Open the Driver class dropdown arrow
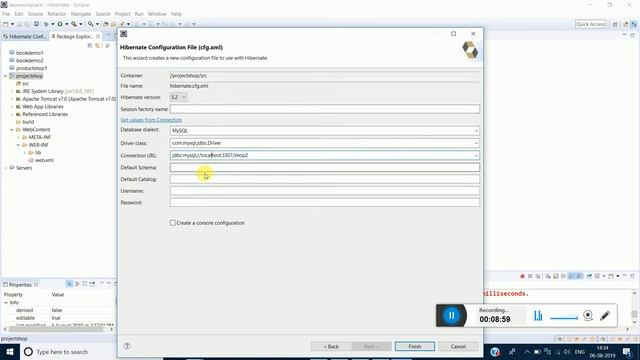 pyautogui.click(x=476, y=143)
